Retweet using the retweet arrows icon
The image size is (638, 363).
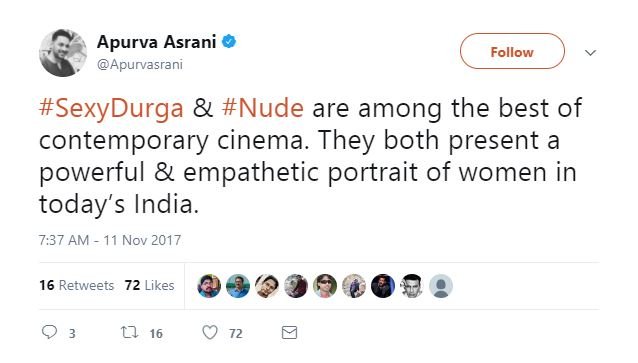pyautogui.click(x=129, y=332)
